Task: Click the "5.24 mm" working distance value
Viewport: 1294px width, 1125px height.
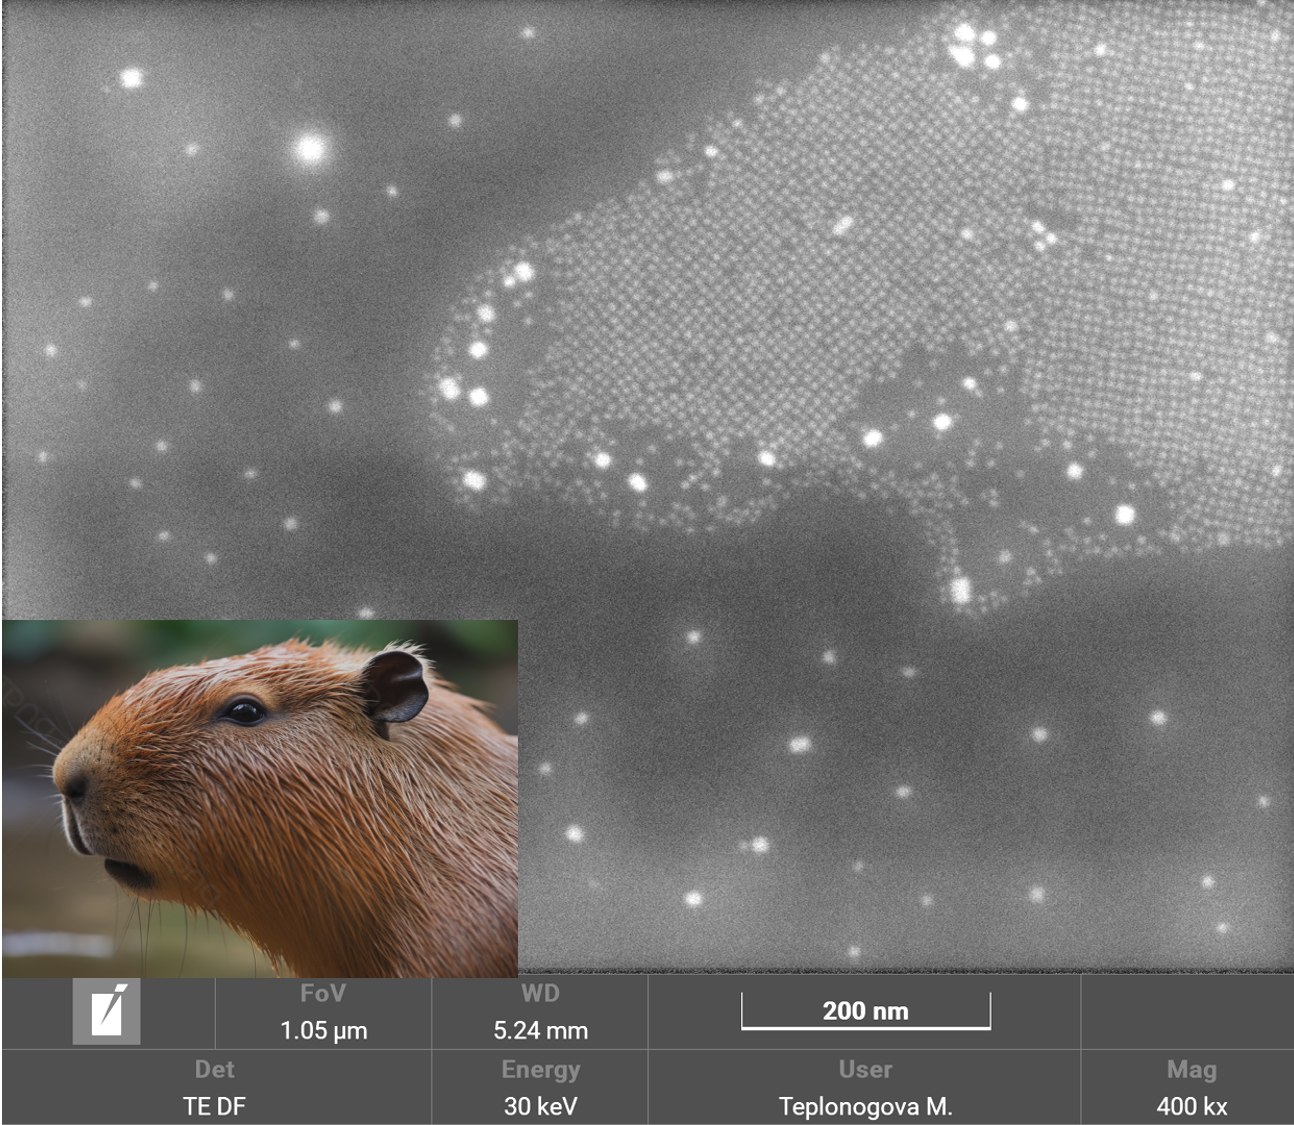Action: coord(540,1030)
